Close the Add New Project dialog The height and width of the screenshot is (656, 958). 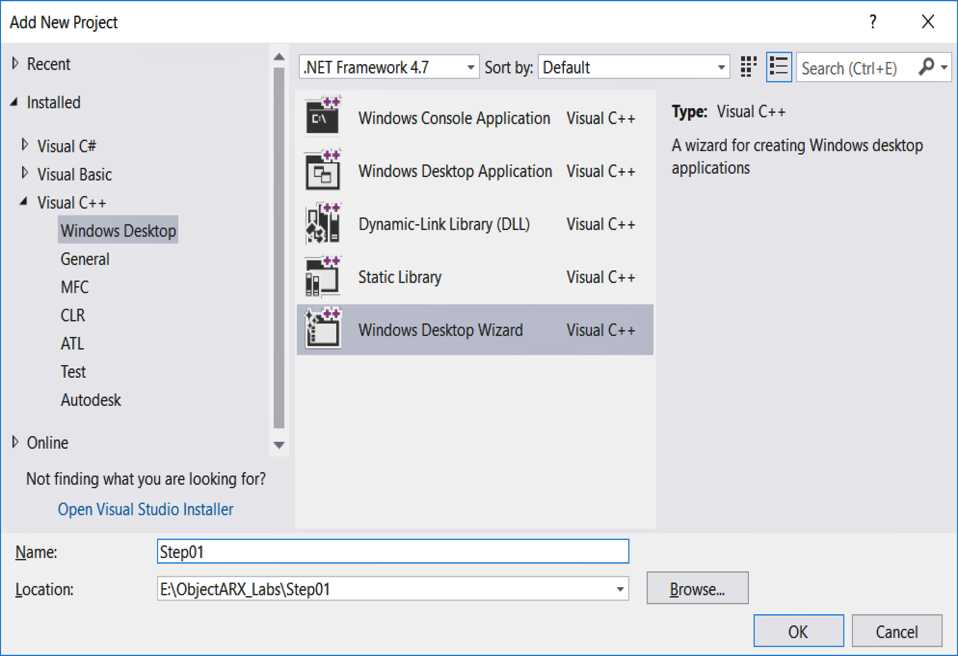(927, 22)
